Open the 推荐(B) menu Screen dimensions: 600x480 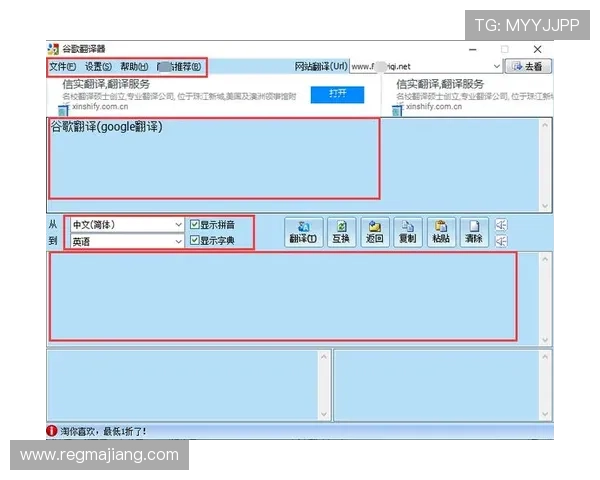coord(179,67)
